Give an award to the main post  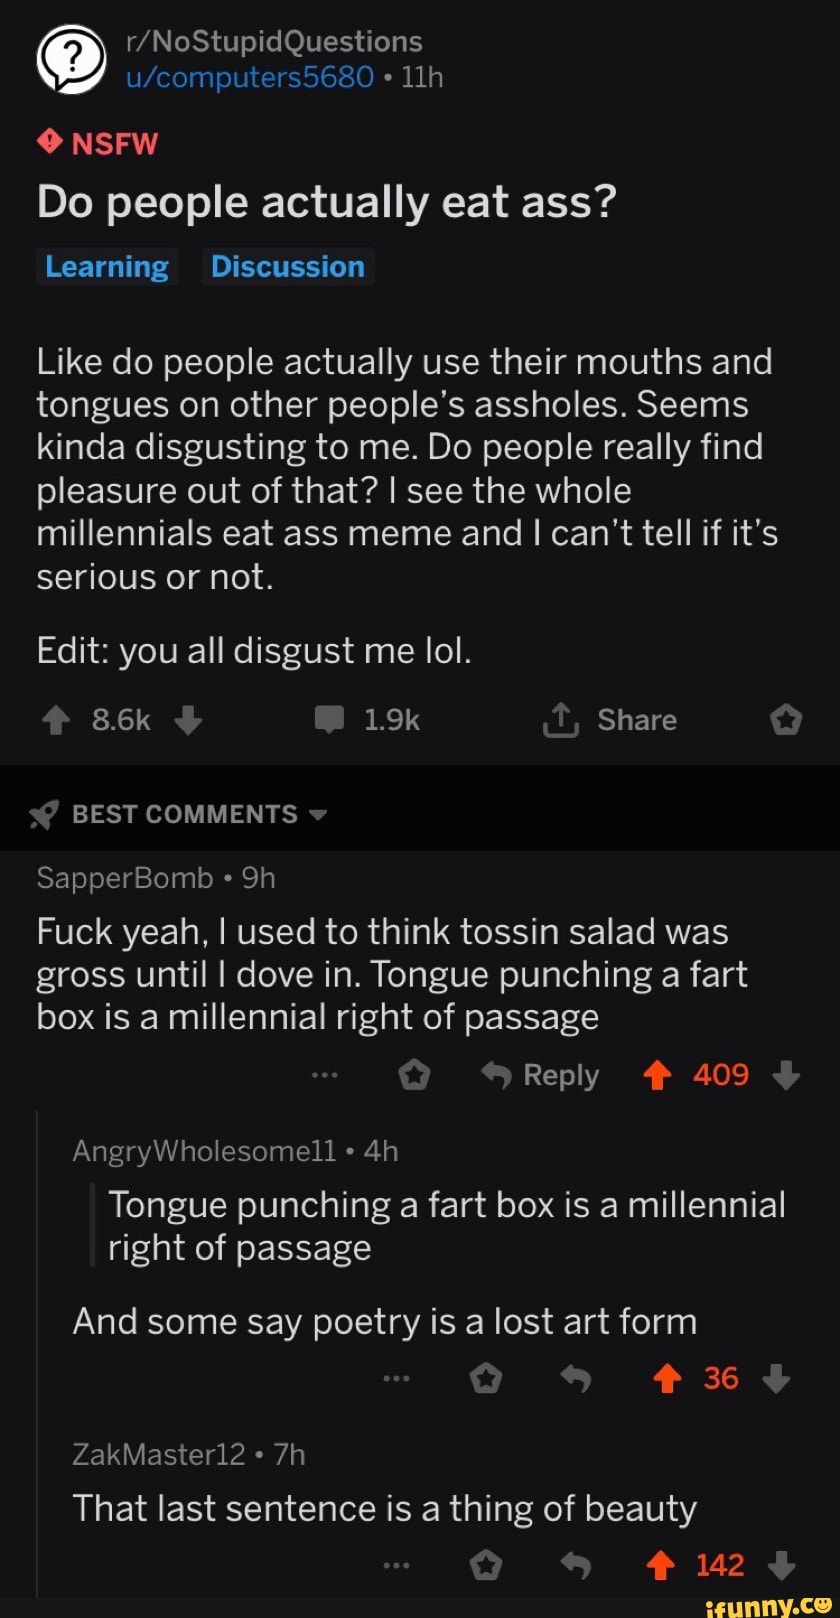tap(786, 721)
